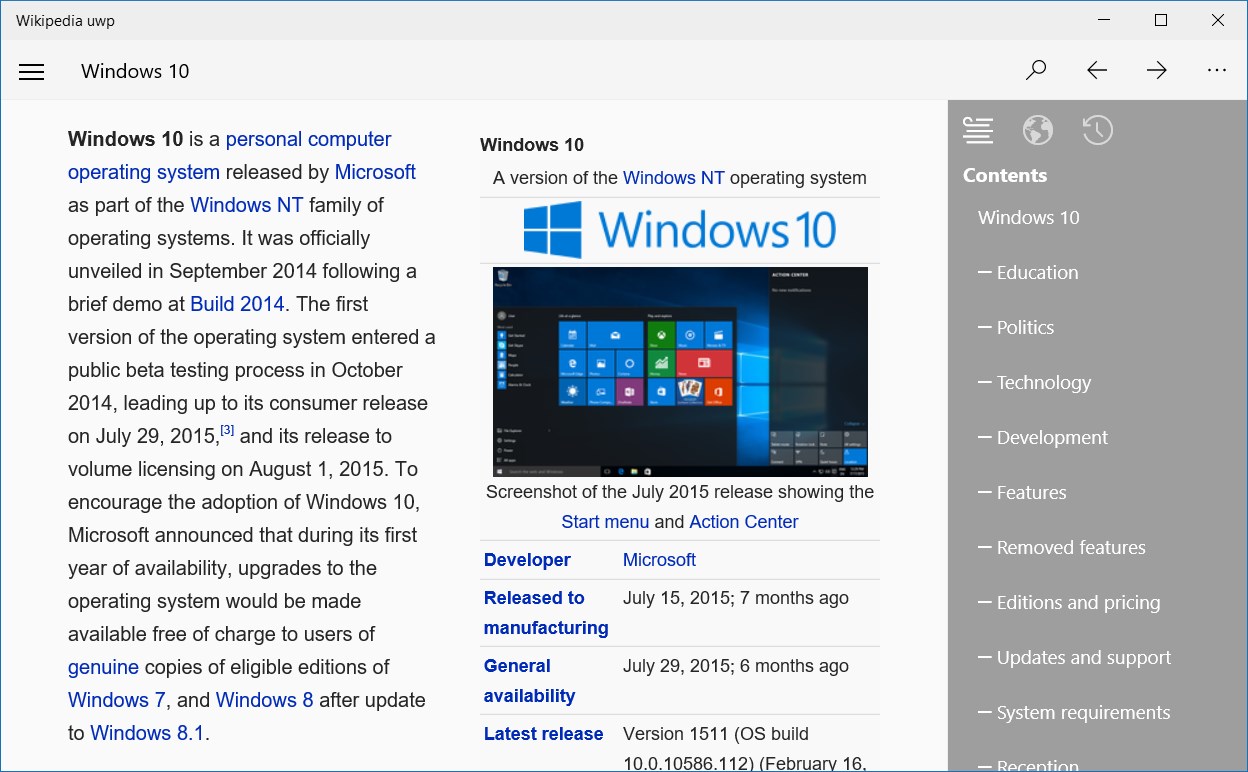1248x772 pixels.
Task: Select the page title Windows 10 in header
Action: click(x=135, y=71)
